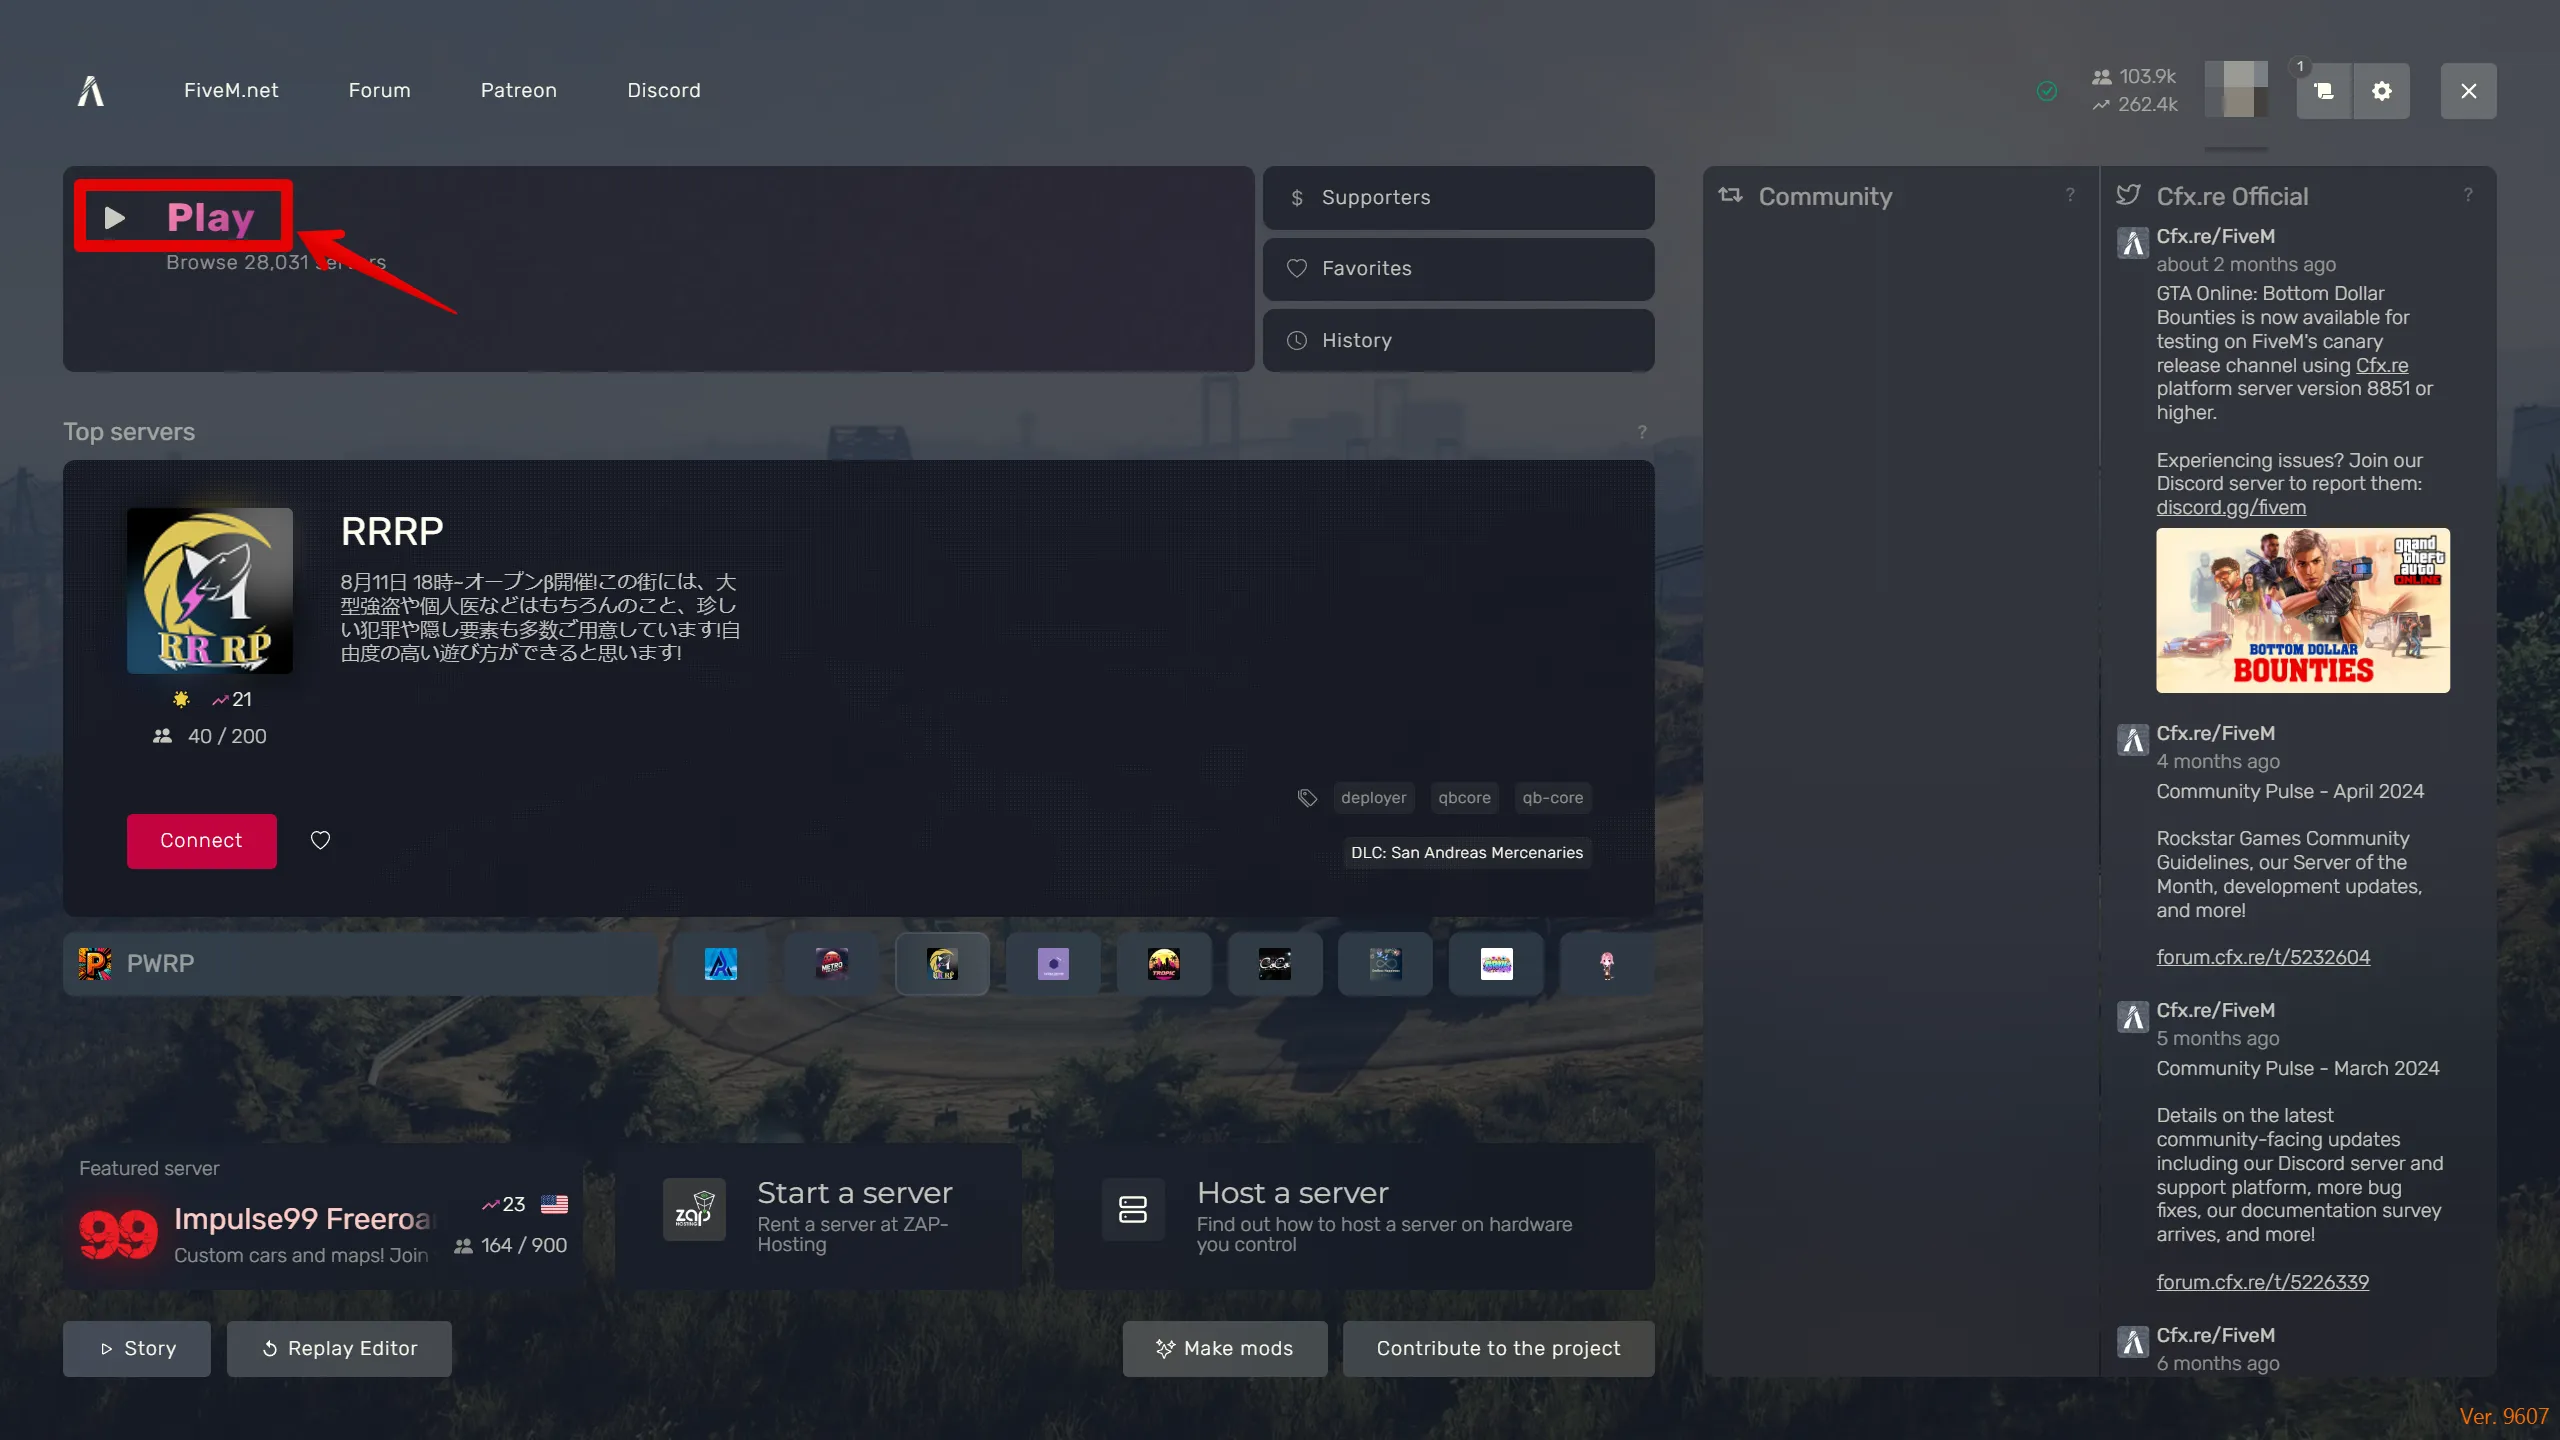This screenshot has height=1440, width=2560.
Task: Click the Impulse99 red 99 logo
Action: [118, 1234]
